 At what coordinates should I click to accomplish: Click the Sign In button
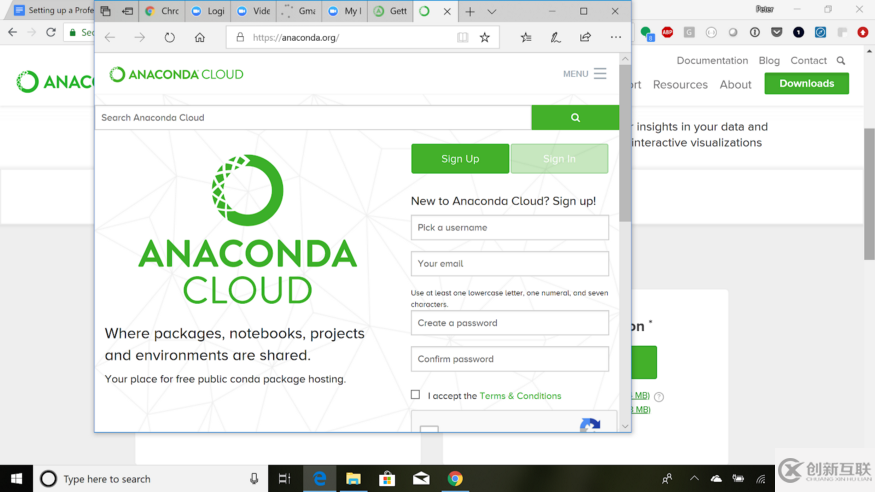(x=559, y=159)
